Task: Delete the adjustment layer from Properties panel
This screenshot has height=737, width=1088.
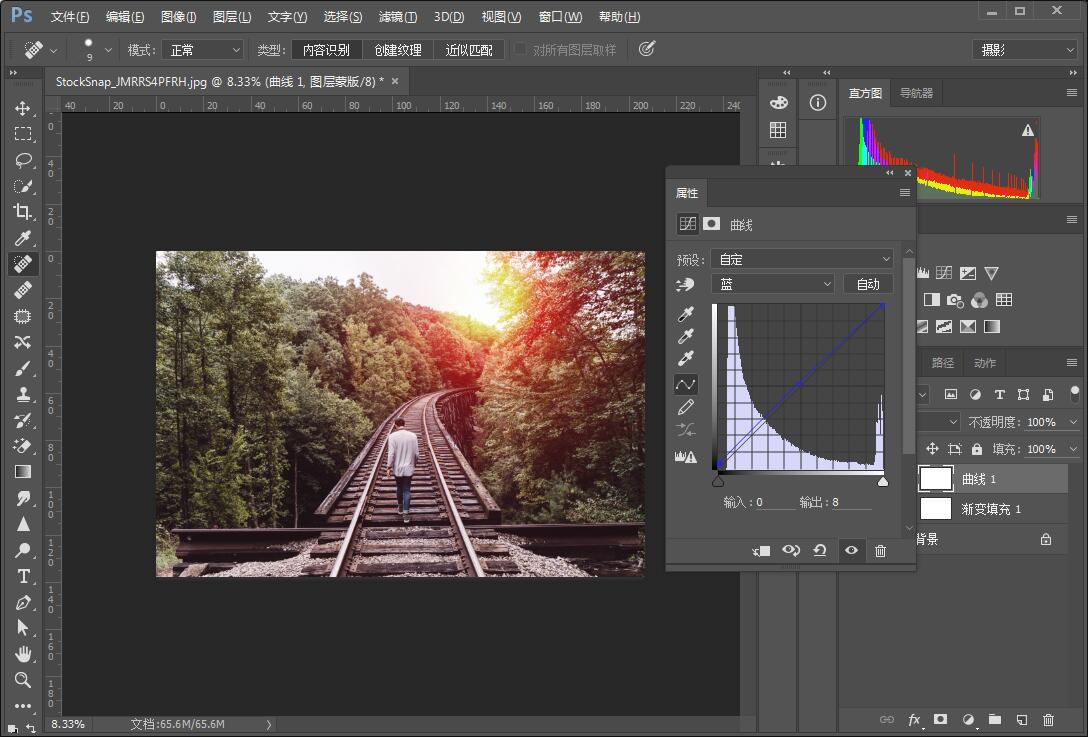Action: (881, 550)
